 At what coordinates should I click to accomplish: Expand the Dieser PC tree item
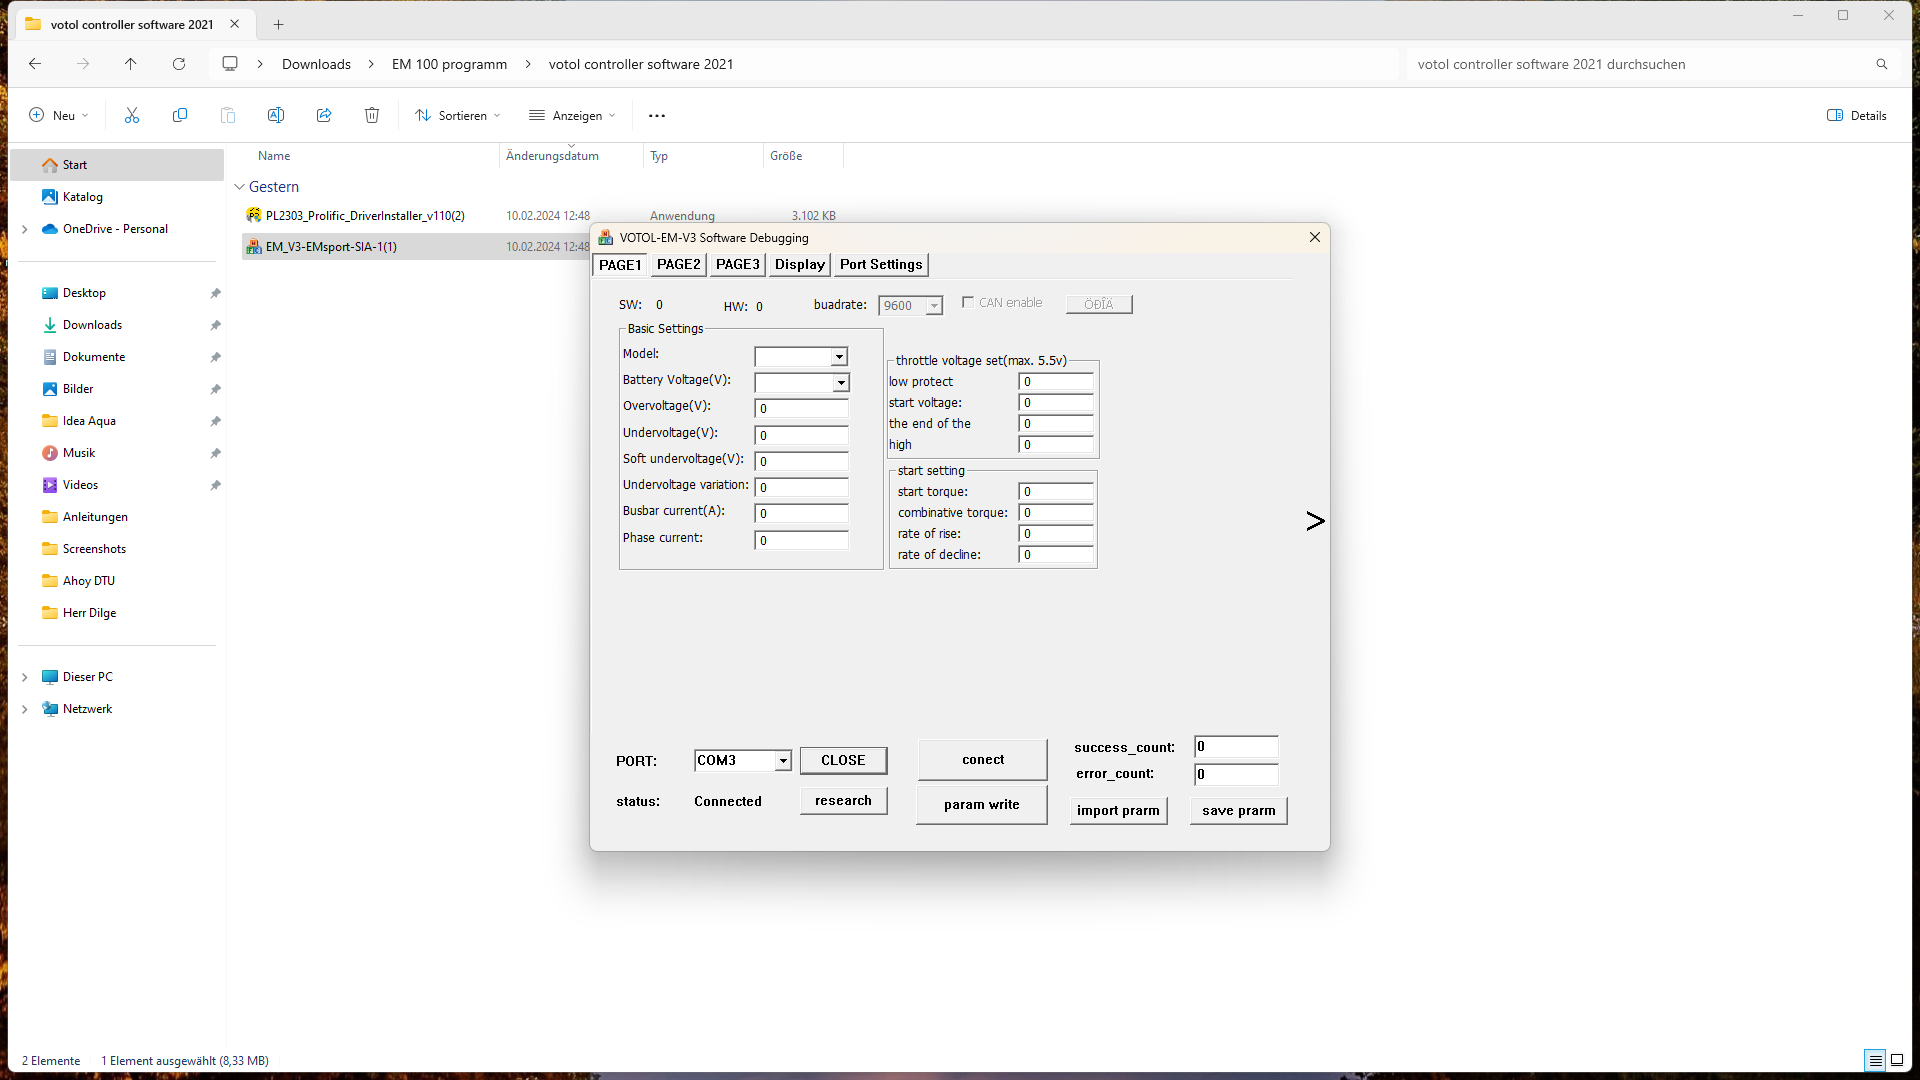tap(25, 677)
